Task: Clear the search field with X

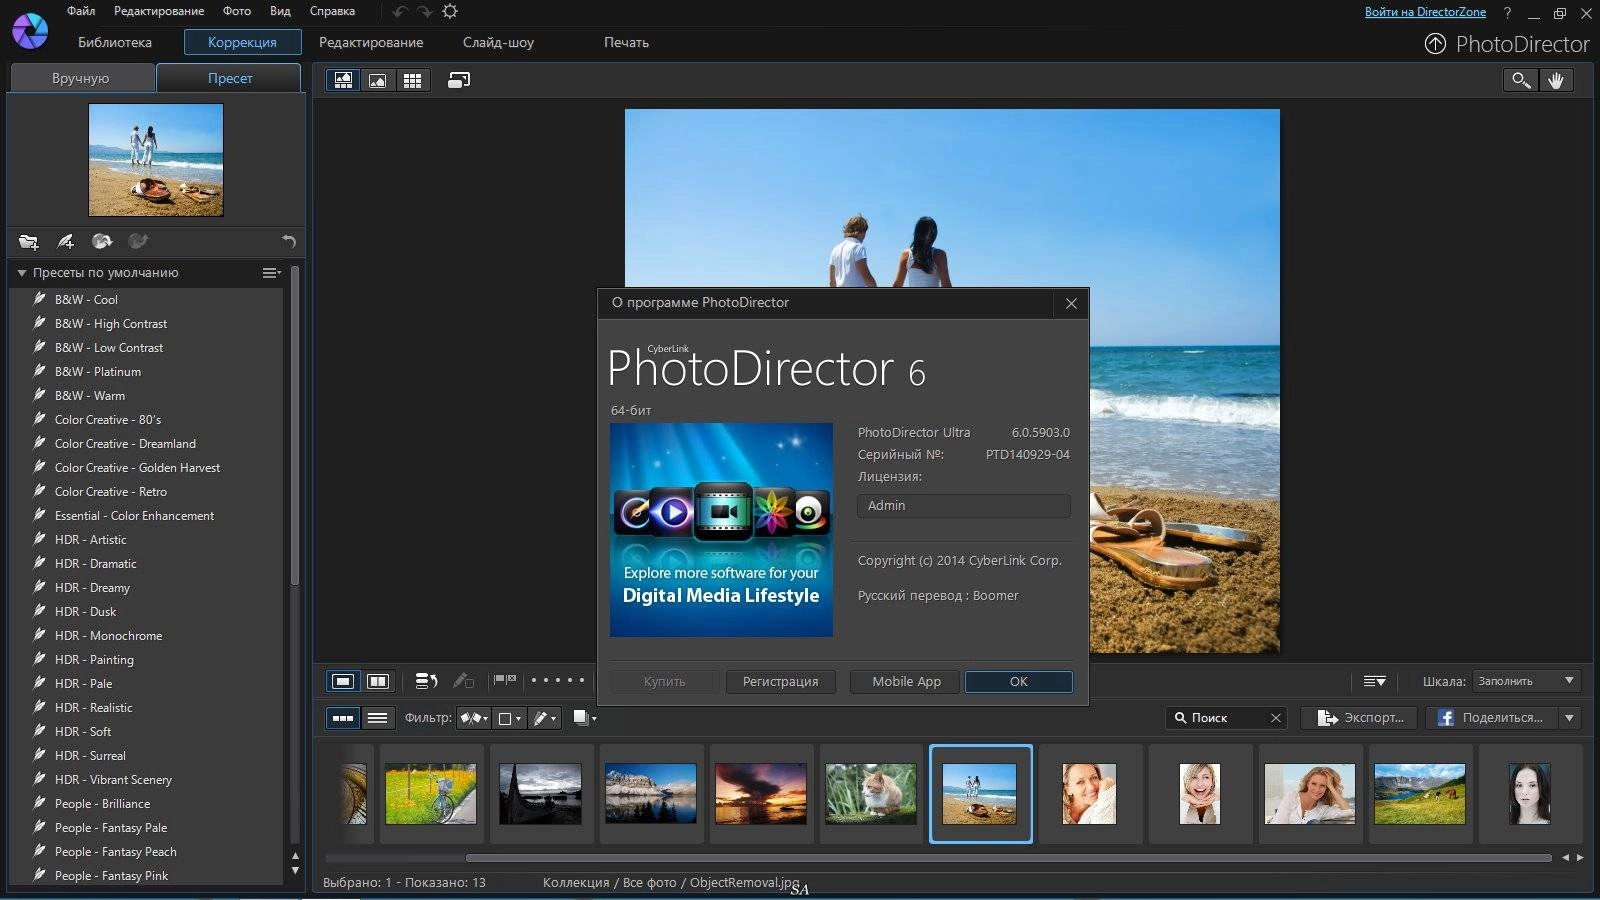Action: (1276, 718)
